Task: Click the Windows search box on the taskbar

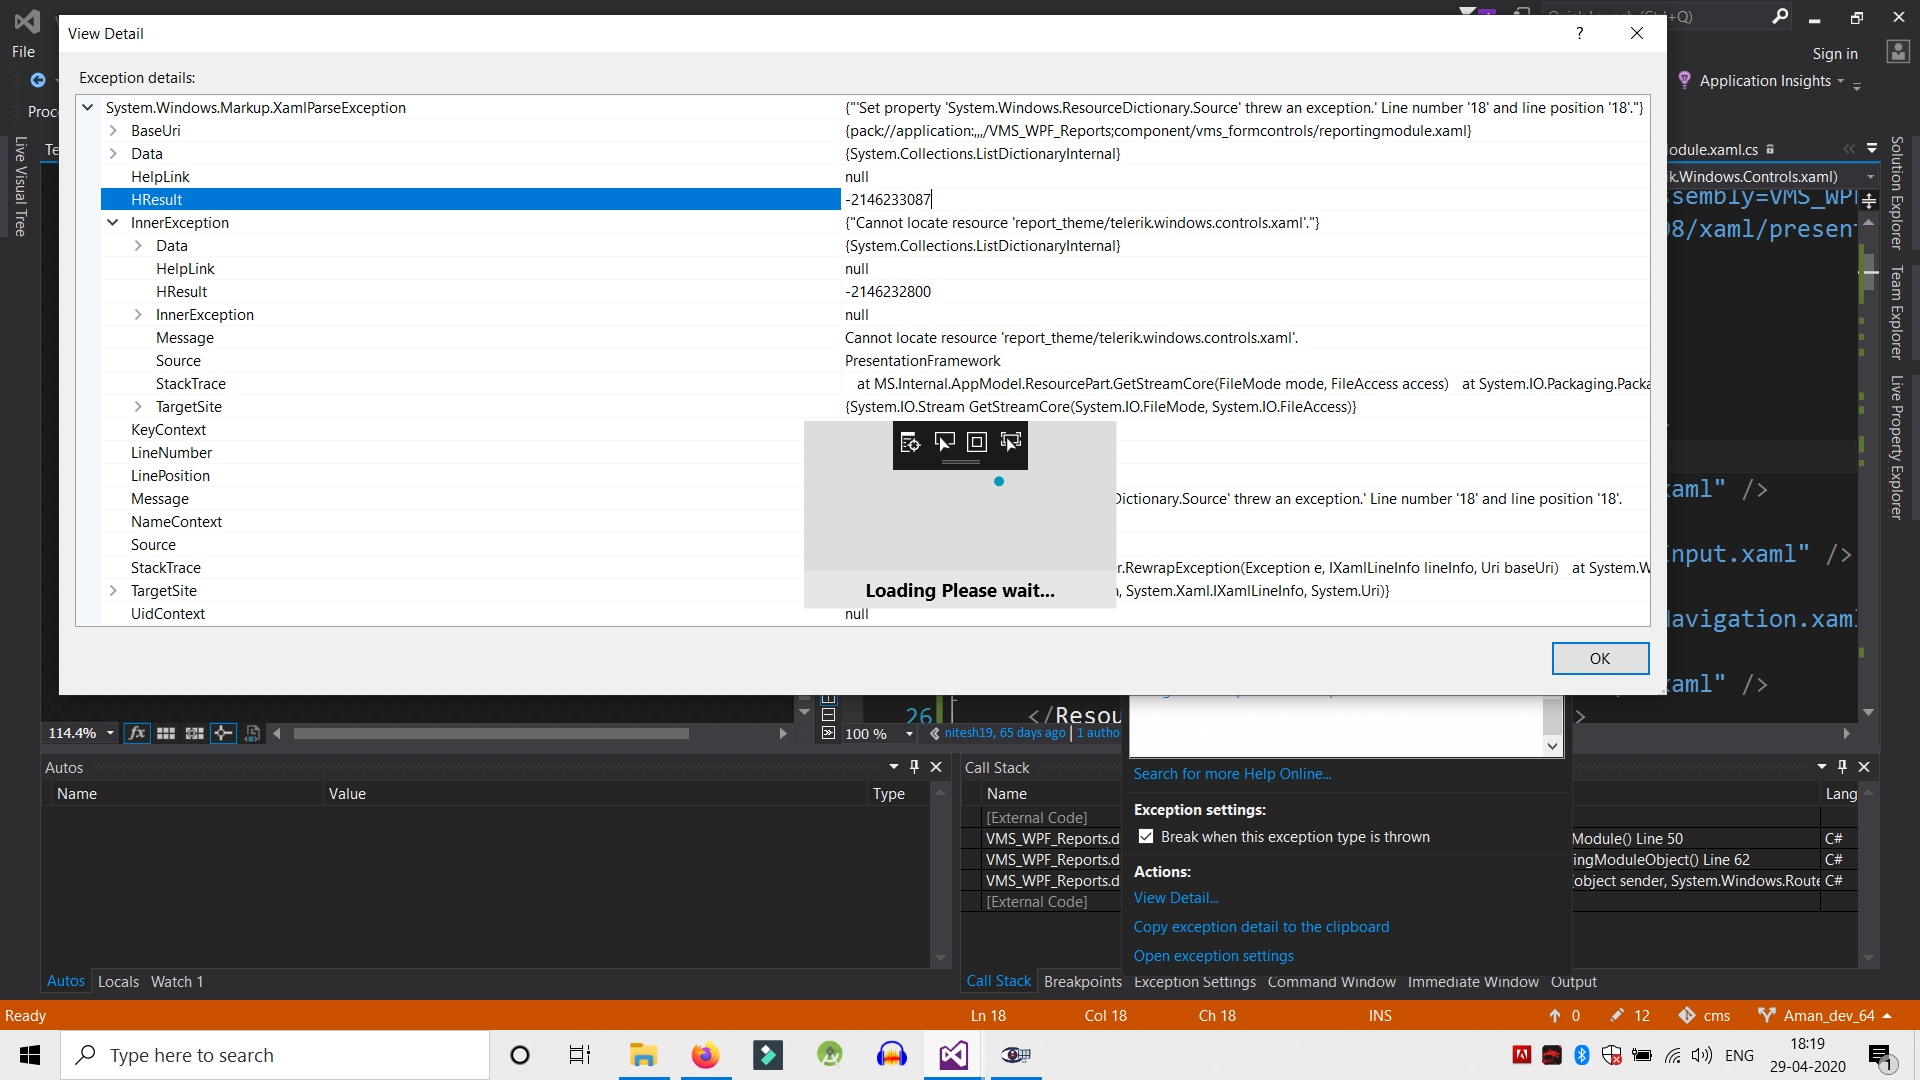Action: click(x=275, y=1055)
